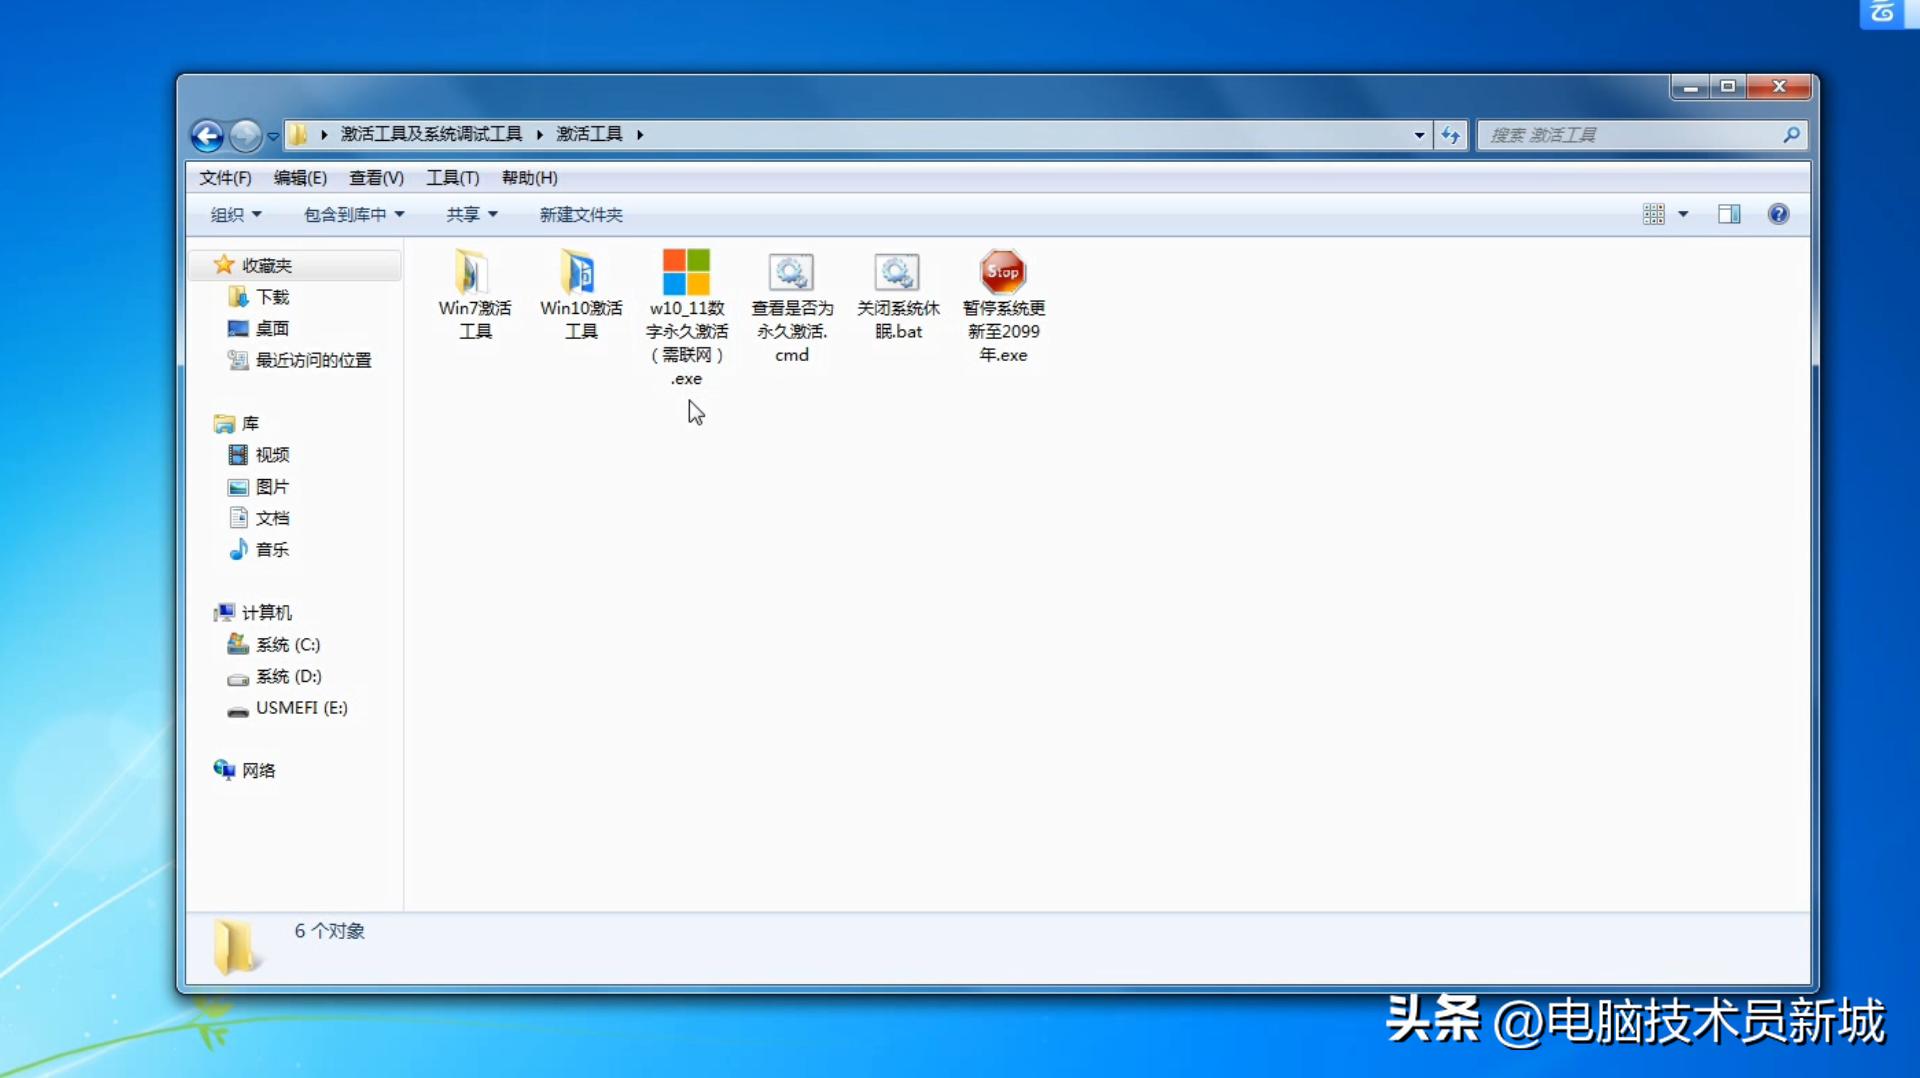Click the 视频 library icon
1920x1078 pixels.
(238, 455)
